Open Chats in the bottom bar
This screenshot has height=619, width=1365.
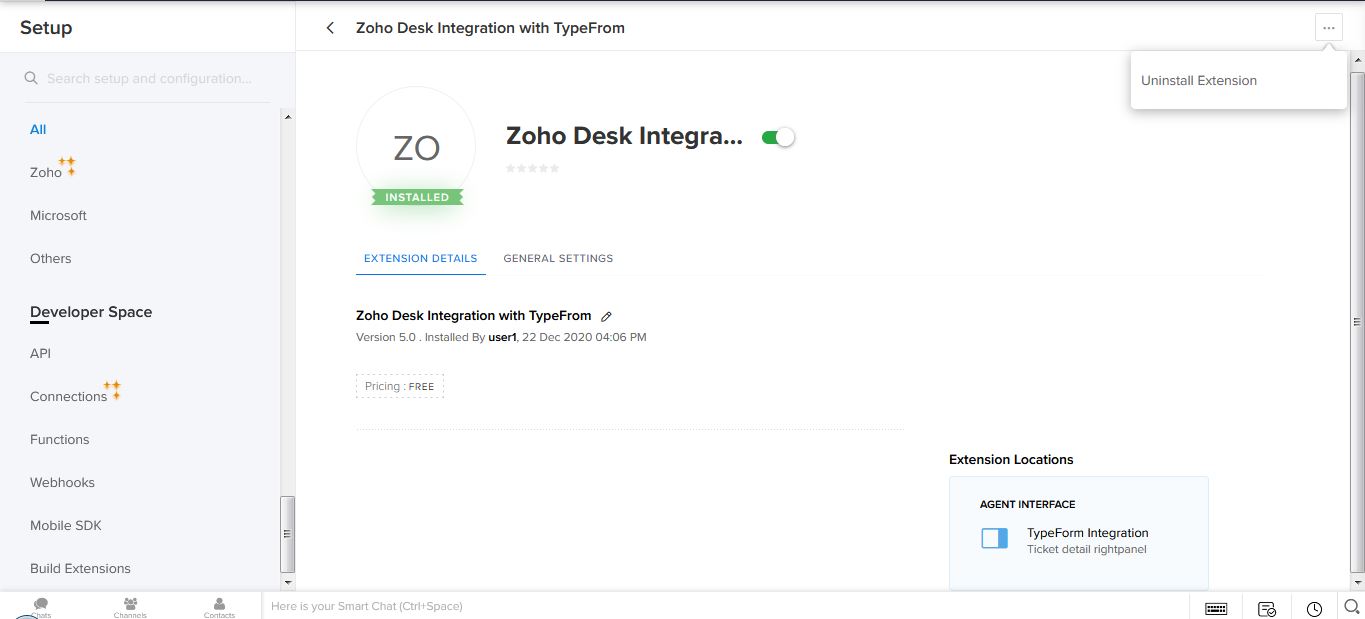(41, 606)
